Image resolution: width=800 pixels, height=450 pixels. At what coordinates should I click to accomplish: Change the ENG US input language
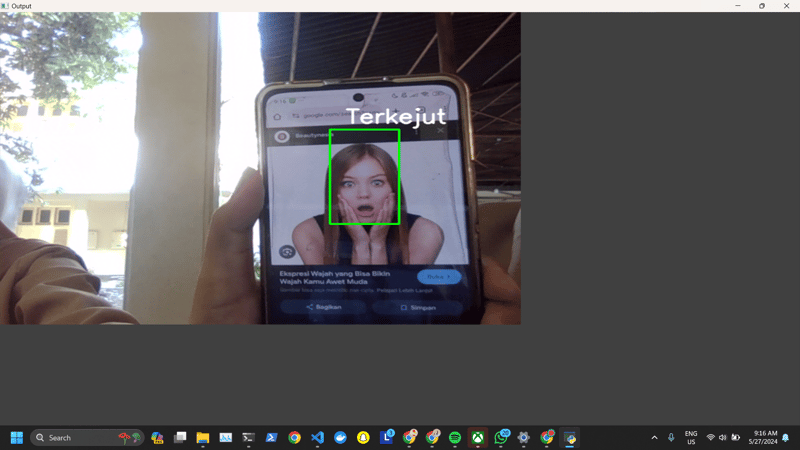click(691, 438)
